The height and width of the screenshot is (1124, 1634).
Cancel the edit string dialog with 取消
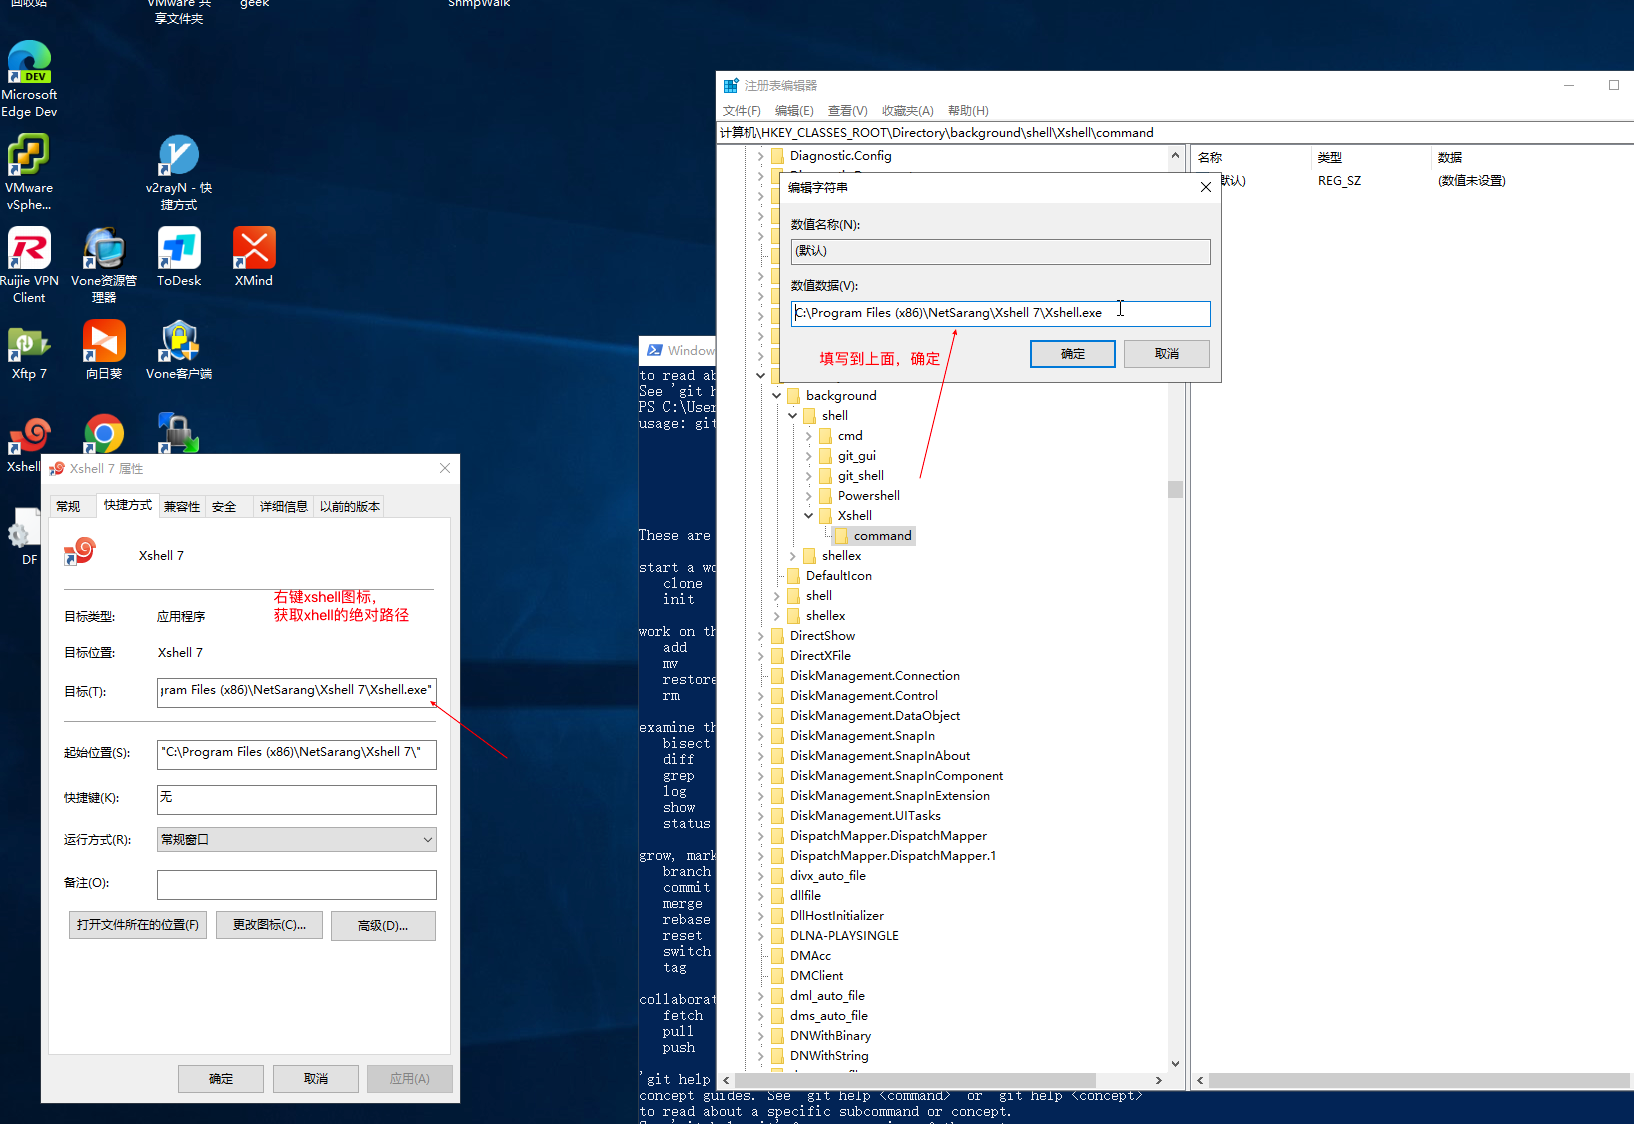tap(1167, 354)
